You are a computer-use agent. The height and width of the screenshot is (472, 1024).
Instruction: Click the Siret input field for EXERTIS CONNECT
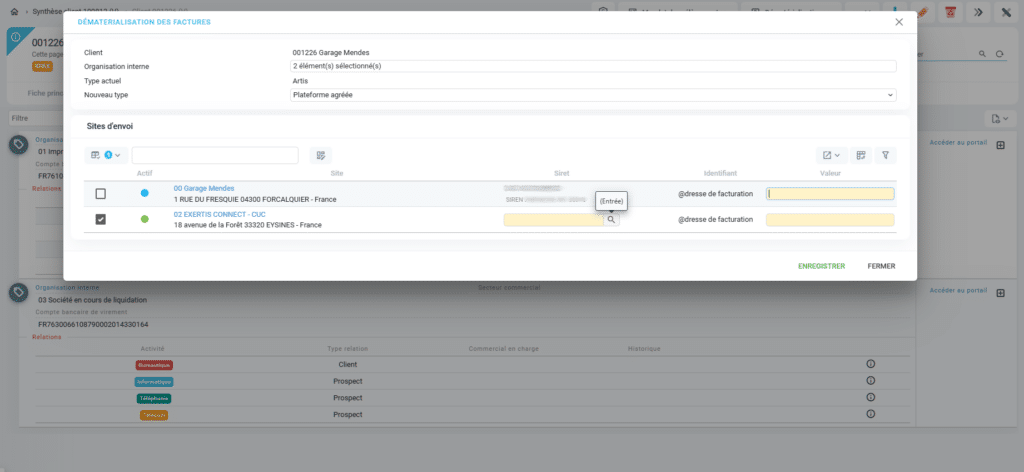tap(553, 220)
